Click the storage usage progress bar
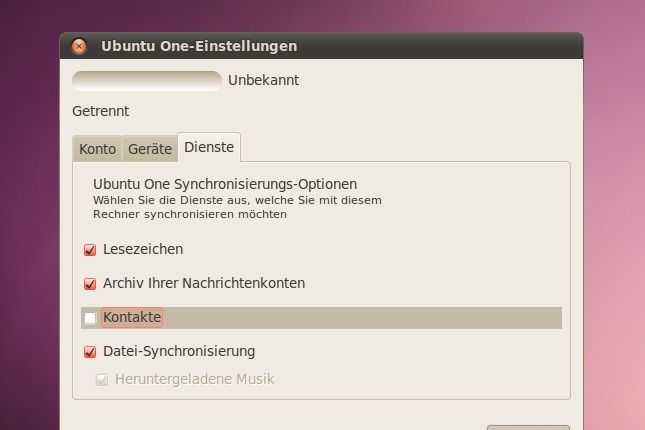 [147, 80]
